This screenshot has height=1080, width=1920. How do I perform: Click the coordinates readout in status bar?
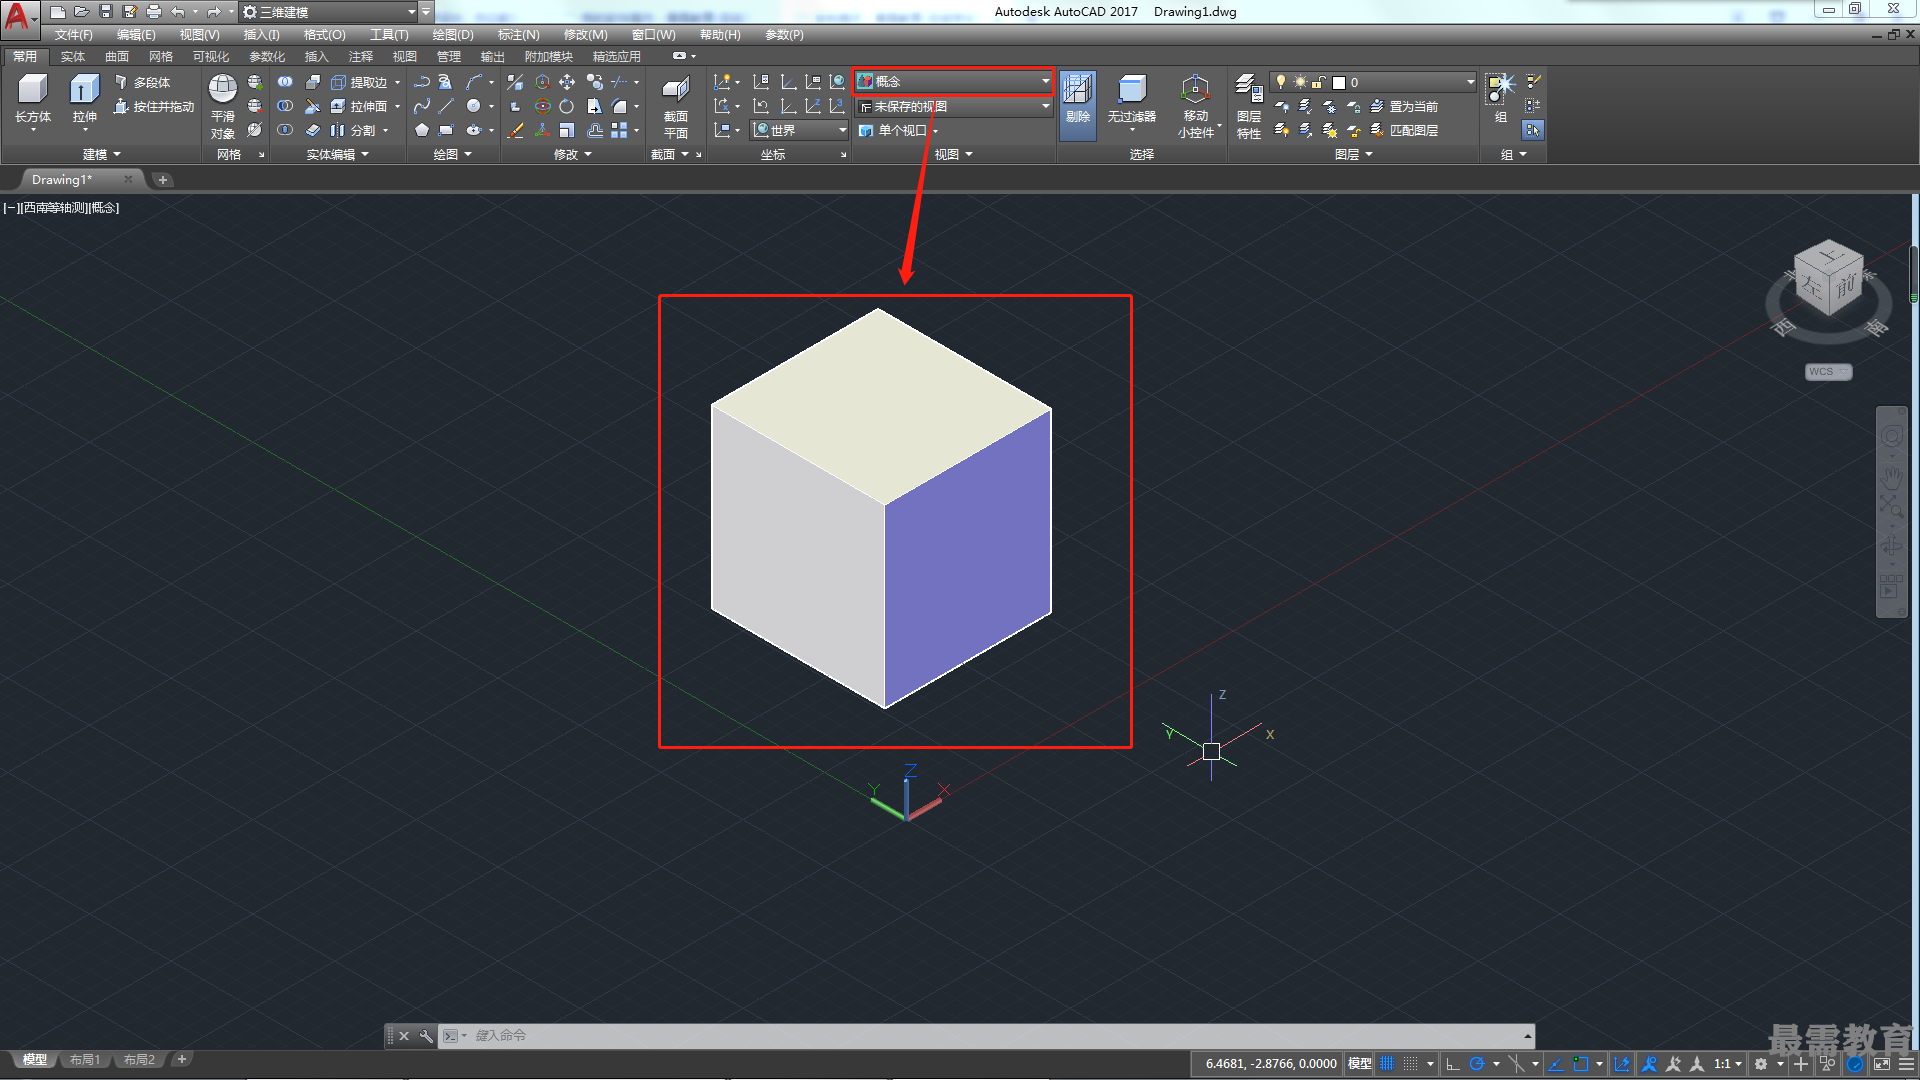pos(1270,1064)
